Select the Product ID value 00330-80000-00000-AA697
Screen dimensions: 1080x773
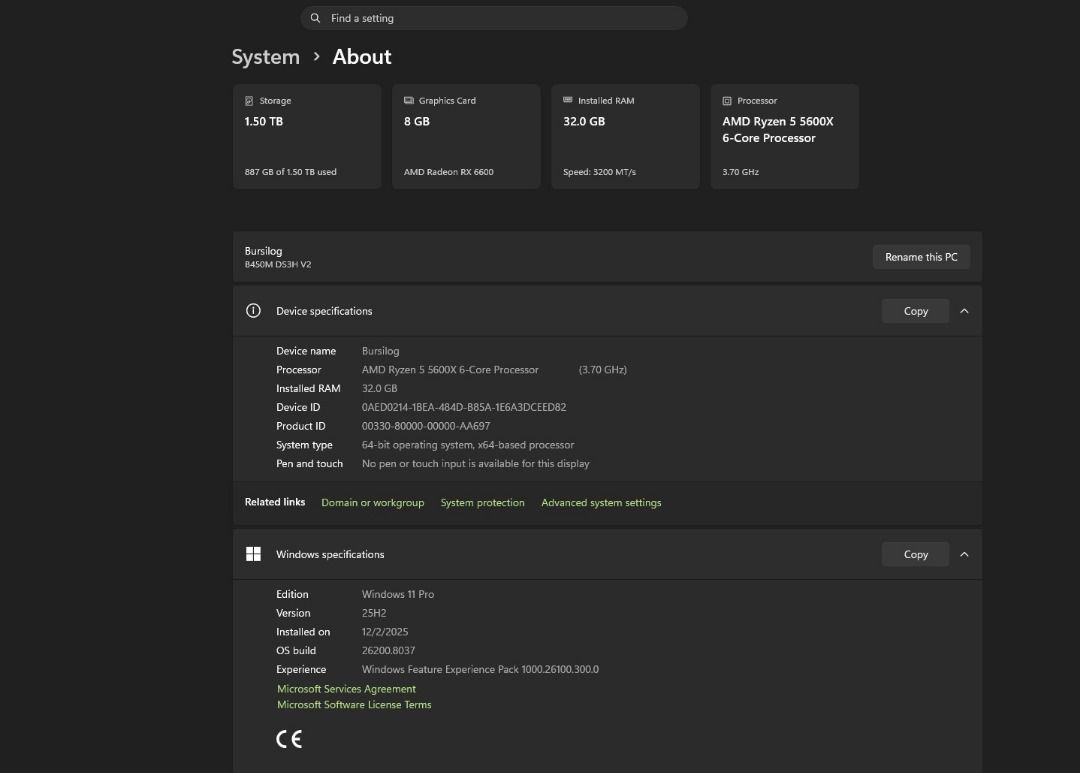(426, 426)
